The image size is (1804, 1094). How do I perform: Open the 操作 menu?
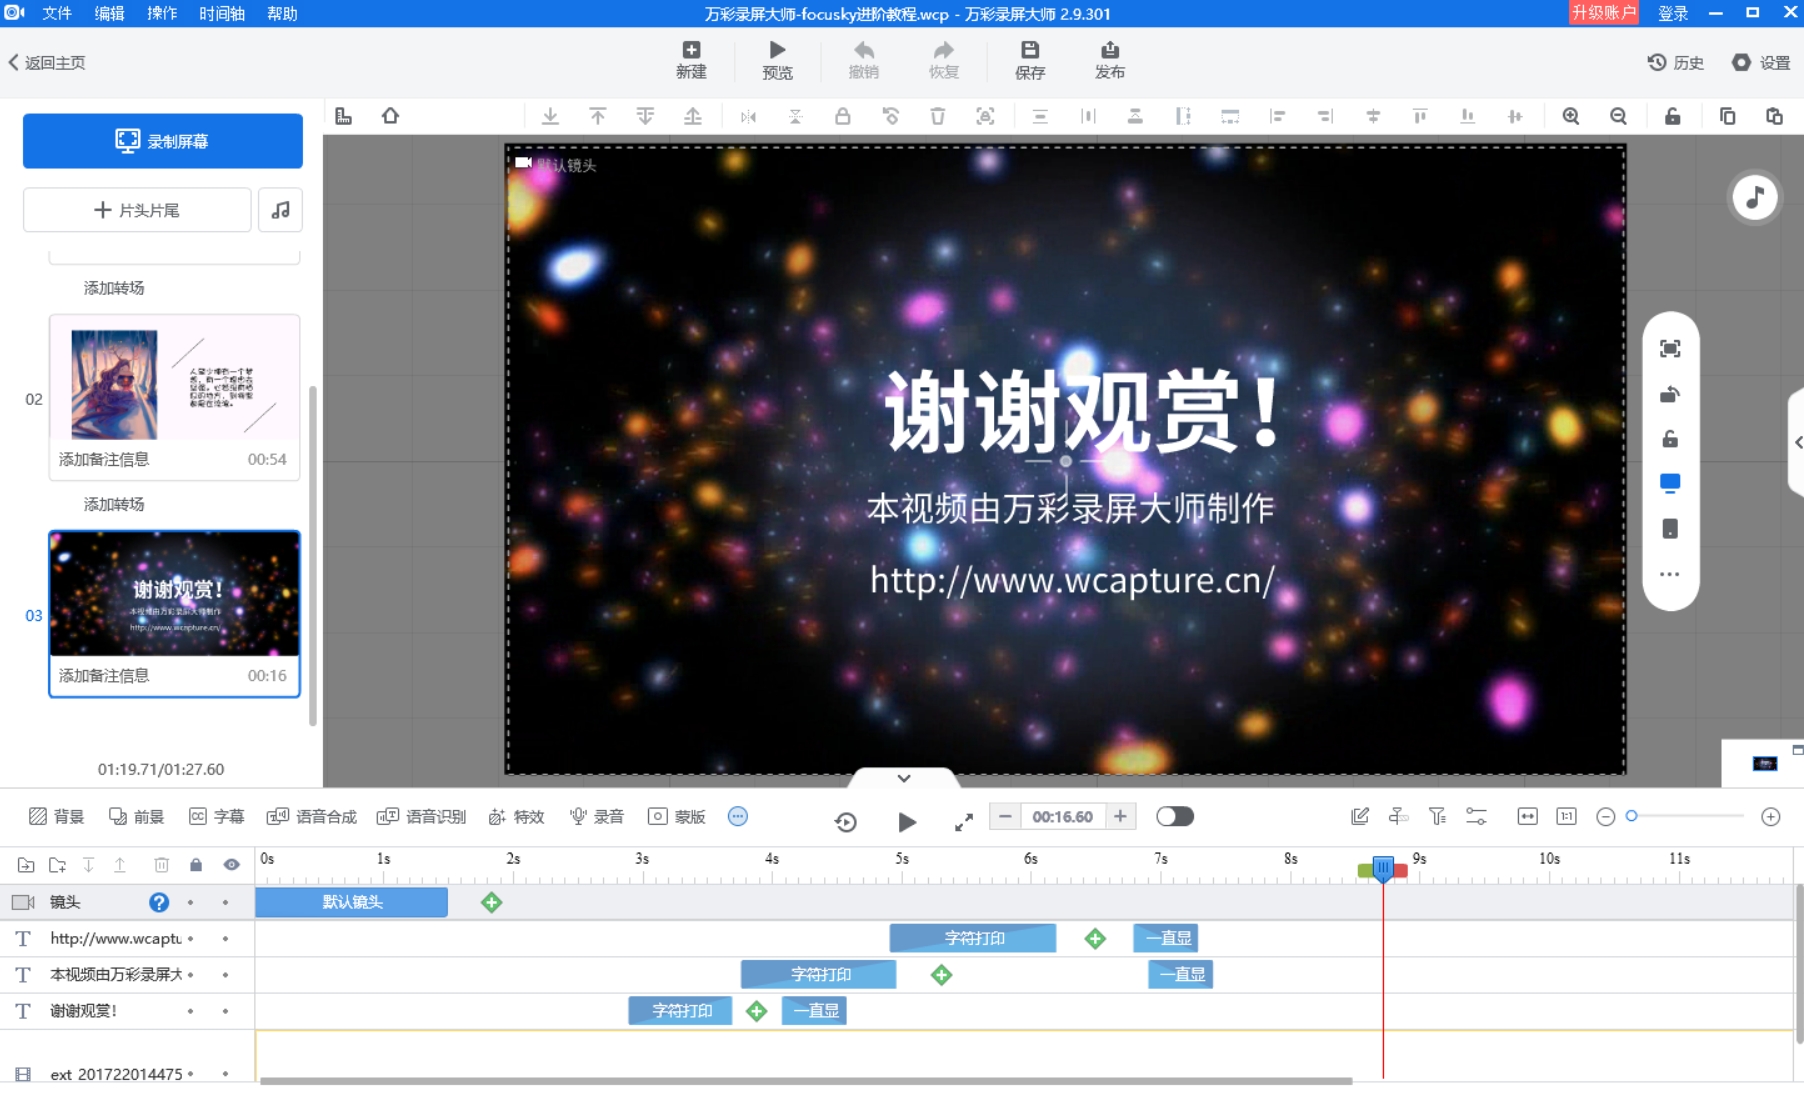[x=162, y=13]
